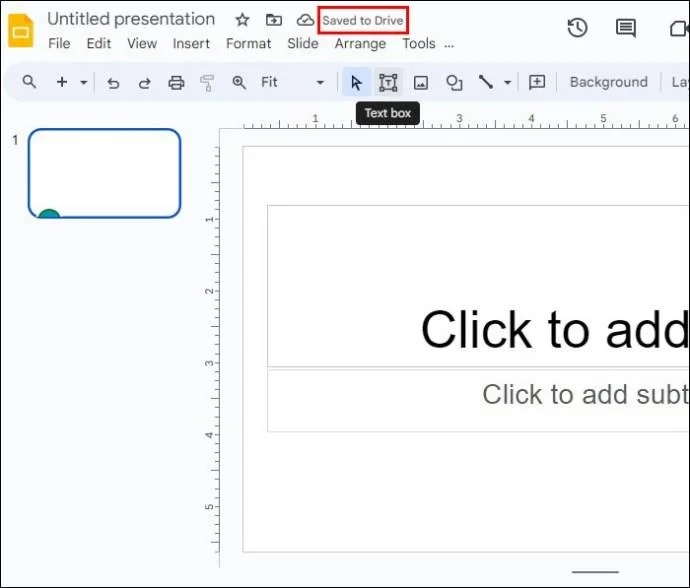Screen dimensions: 690x588
Task: Select the Text box tool
Action: pyautogui.click(x=388, y=82)
